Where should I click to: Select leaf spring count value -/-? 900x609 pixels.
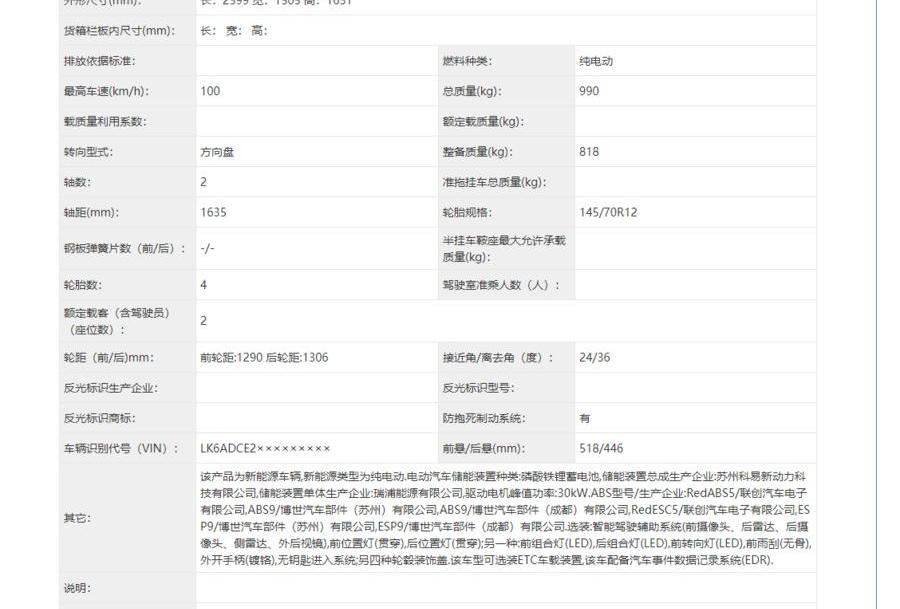pyautogui.click(x=207, y=248)
